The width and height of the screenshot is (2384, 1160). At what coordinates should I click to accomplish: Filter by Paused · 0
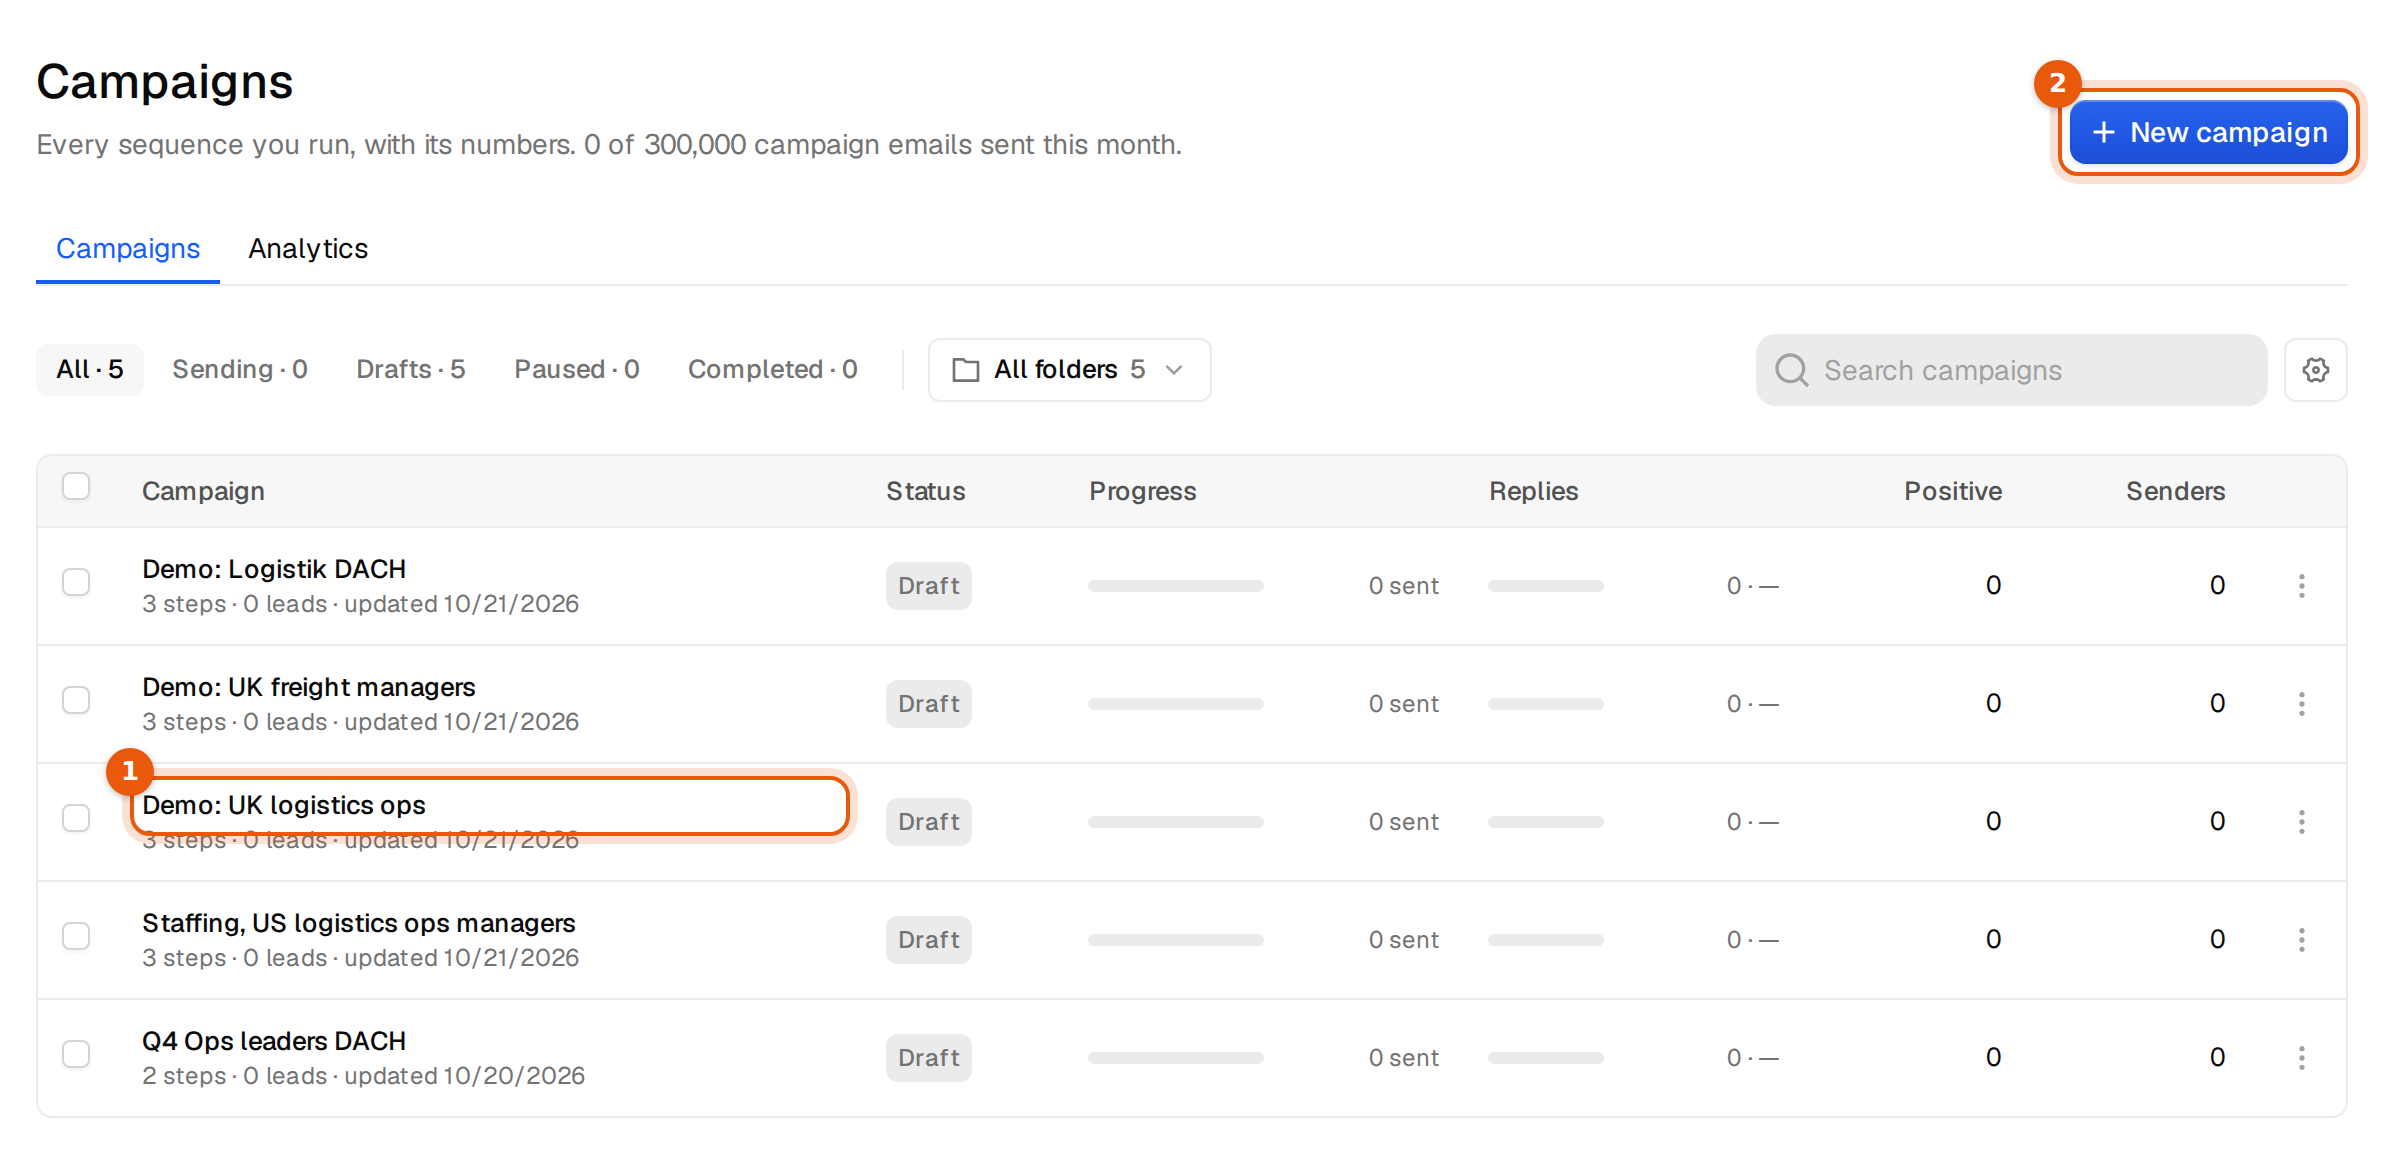577,370
